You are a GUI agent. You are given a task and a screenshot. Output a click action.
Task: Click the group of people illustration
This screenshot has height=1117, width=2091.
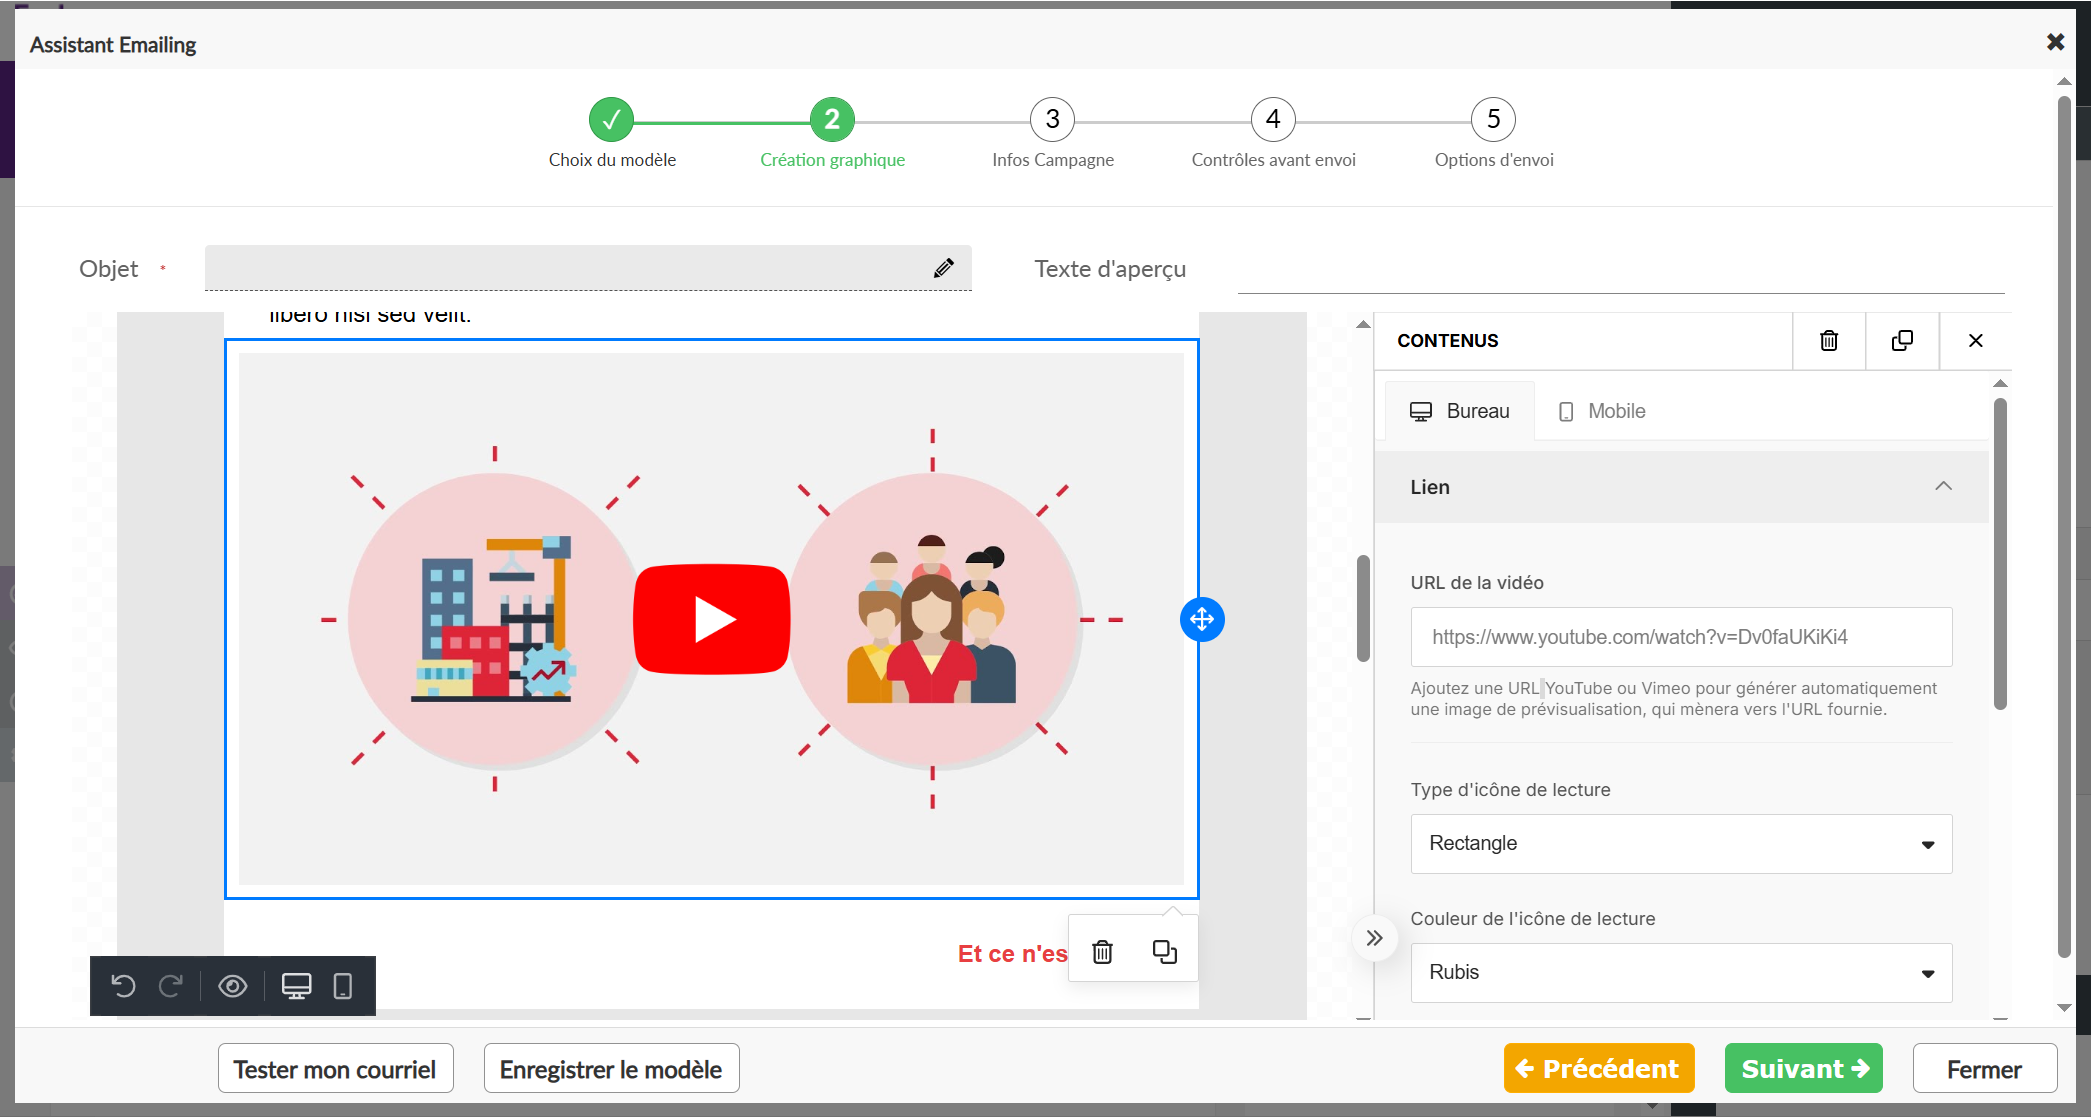tap(932, 620)
